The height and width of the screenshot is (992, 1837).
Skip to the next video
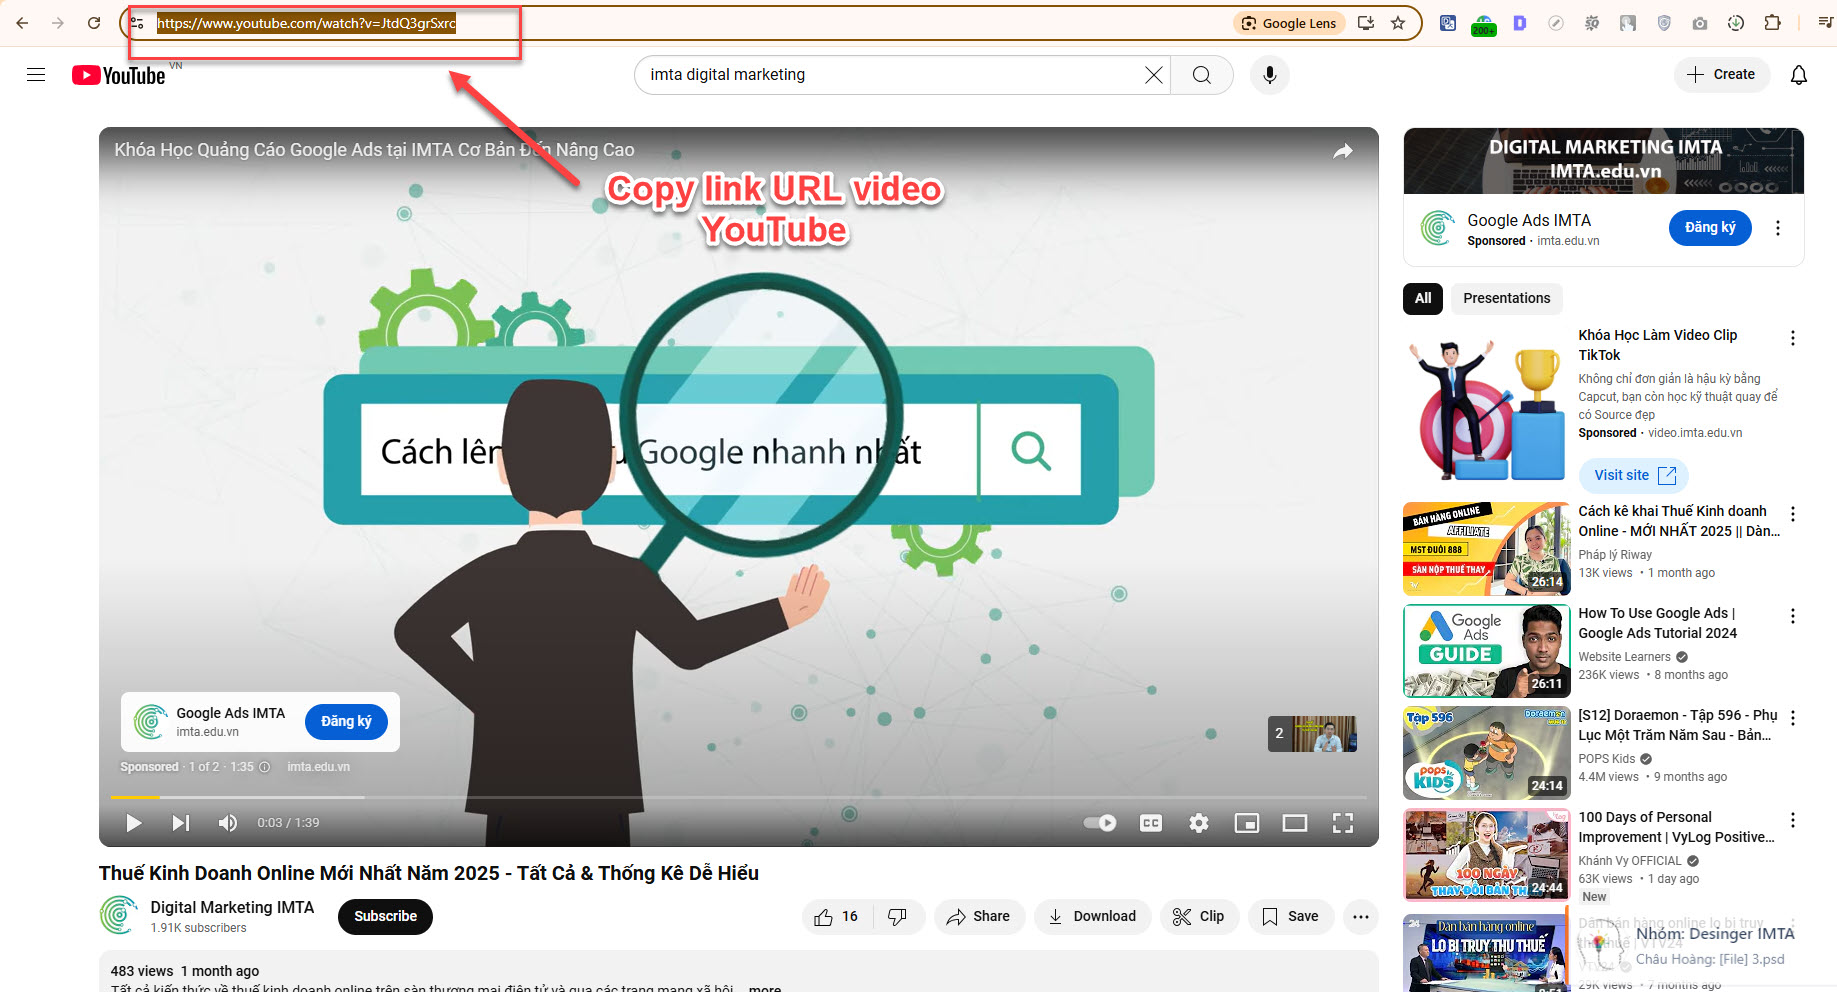click(x=181, y=823)
